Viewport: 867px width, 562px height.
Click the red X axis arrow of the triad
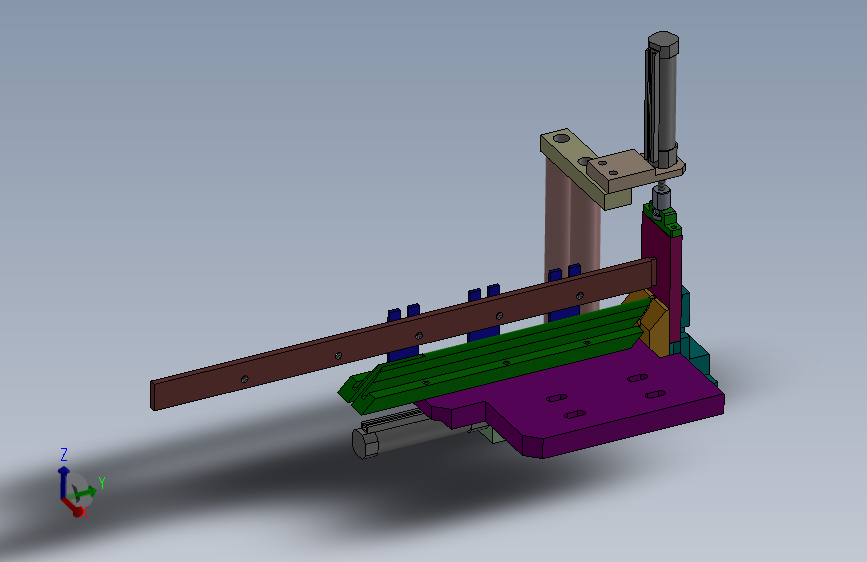coord(72,507)
